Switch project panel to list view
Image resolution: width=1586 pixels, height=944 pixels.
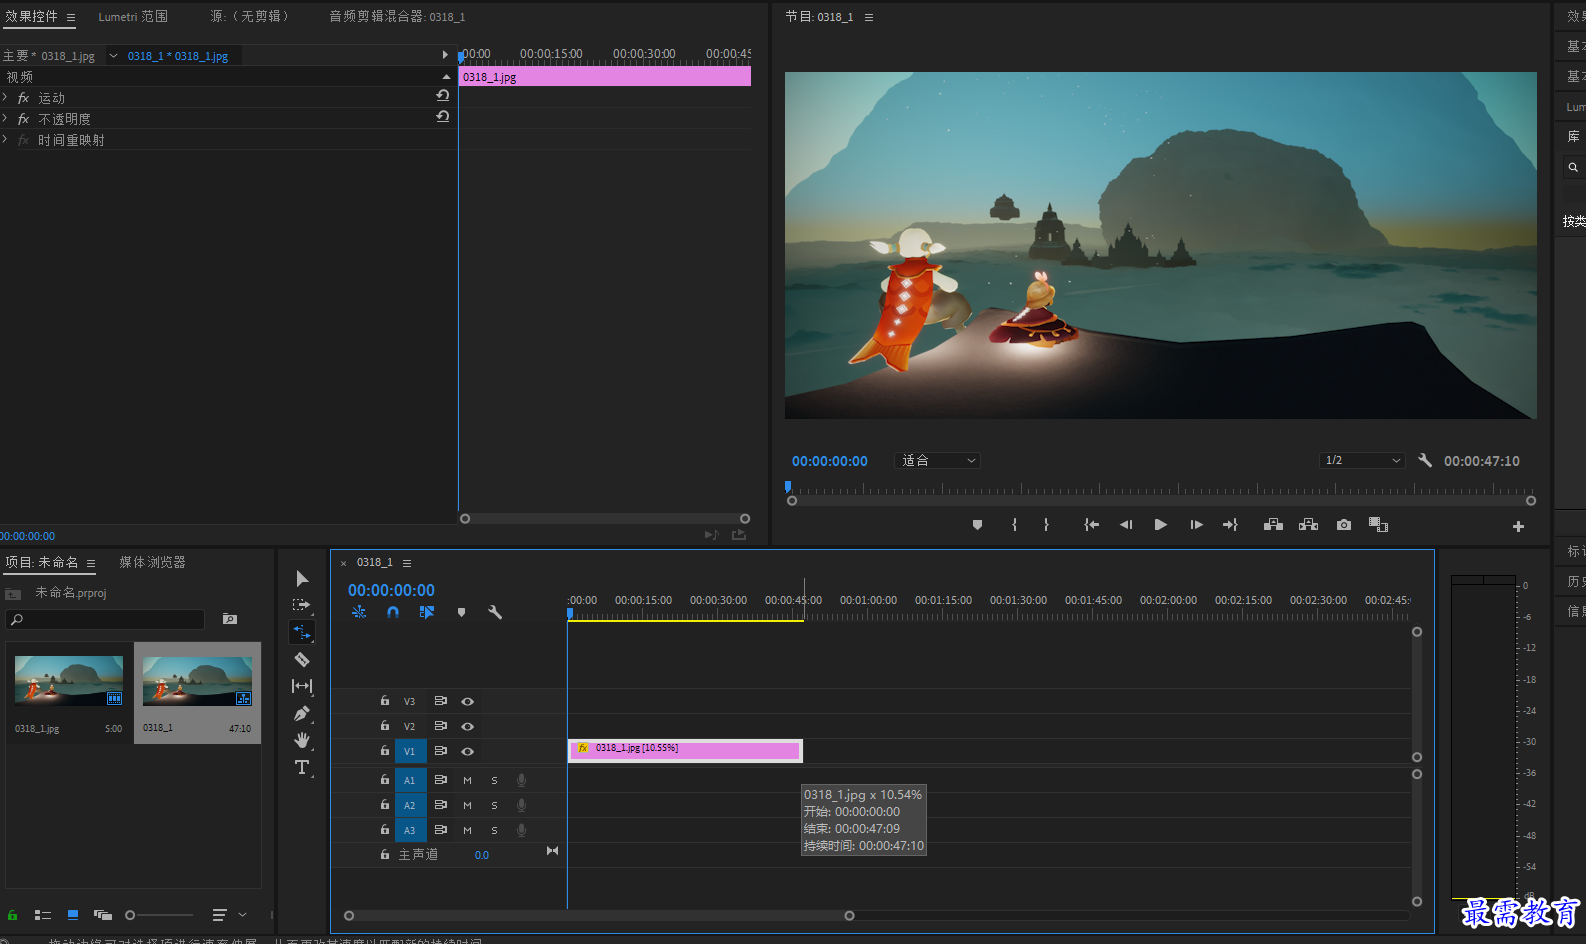43,915
